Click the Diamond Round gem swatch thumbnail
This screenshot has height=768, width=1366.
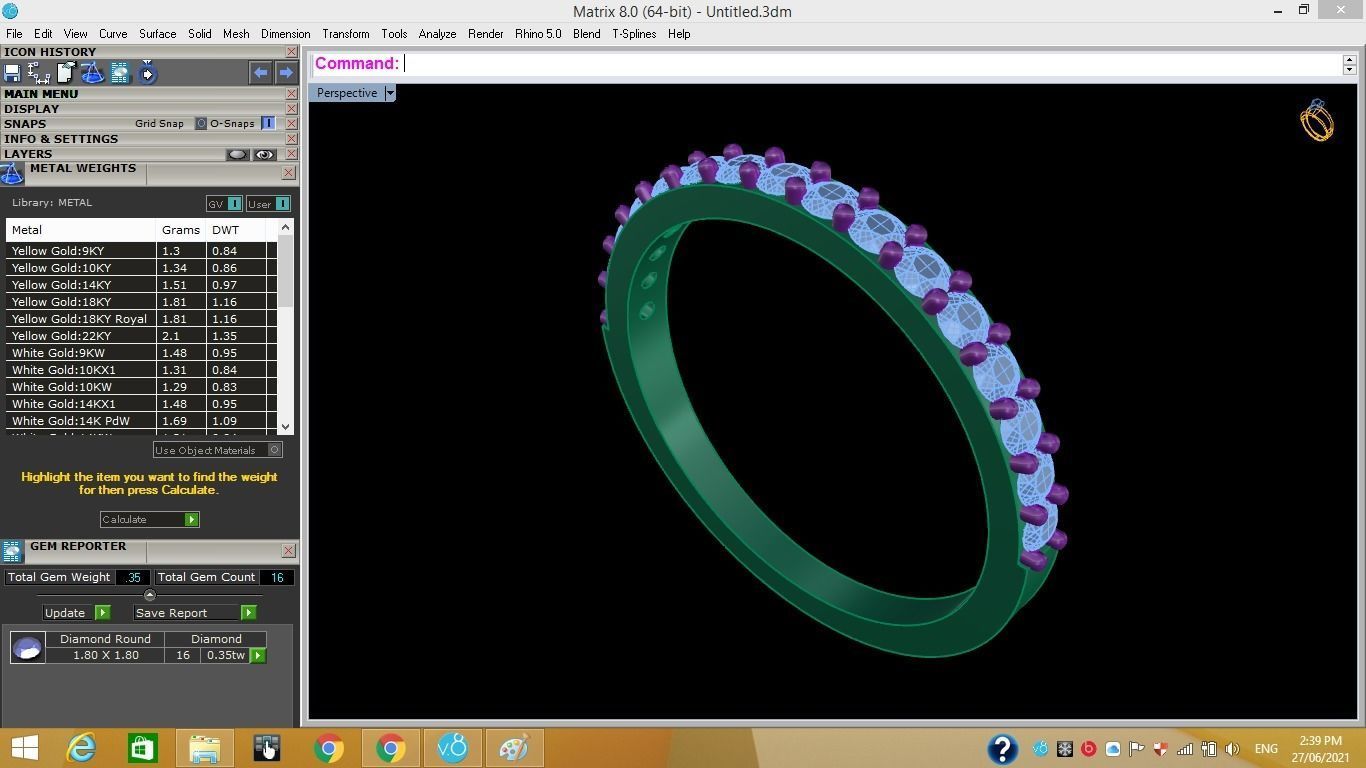click(x=27, y=648)
